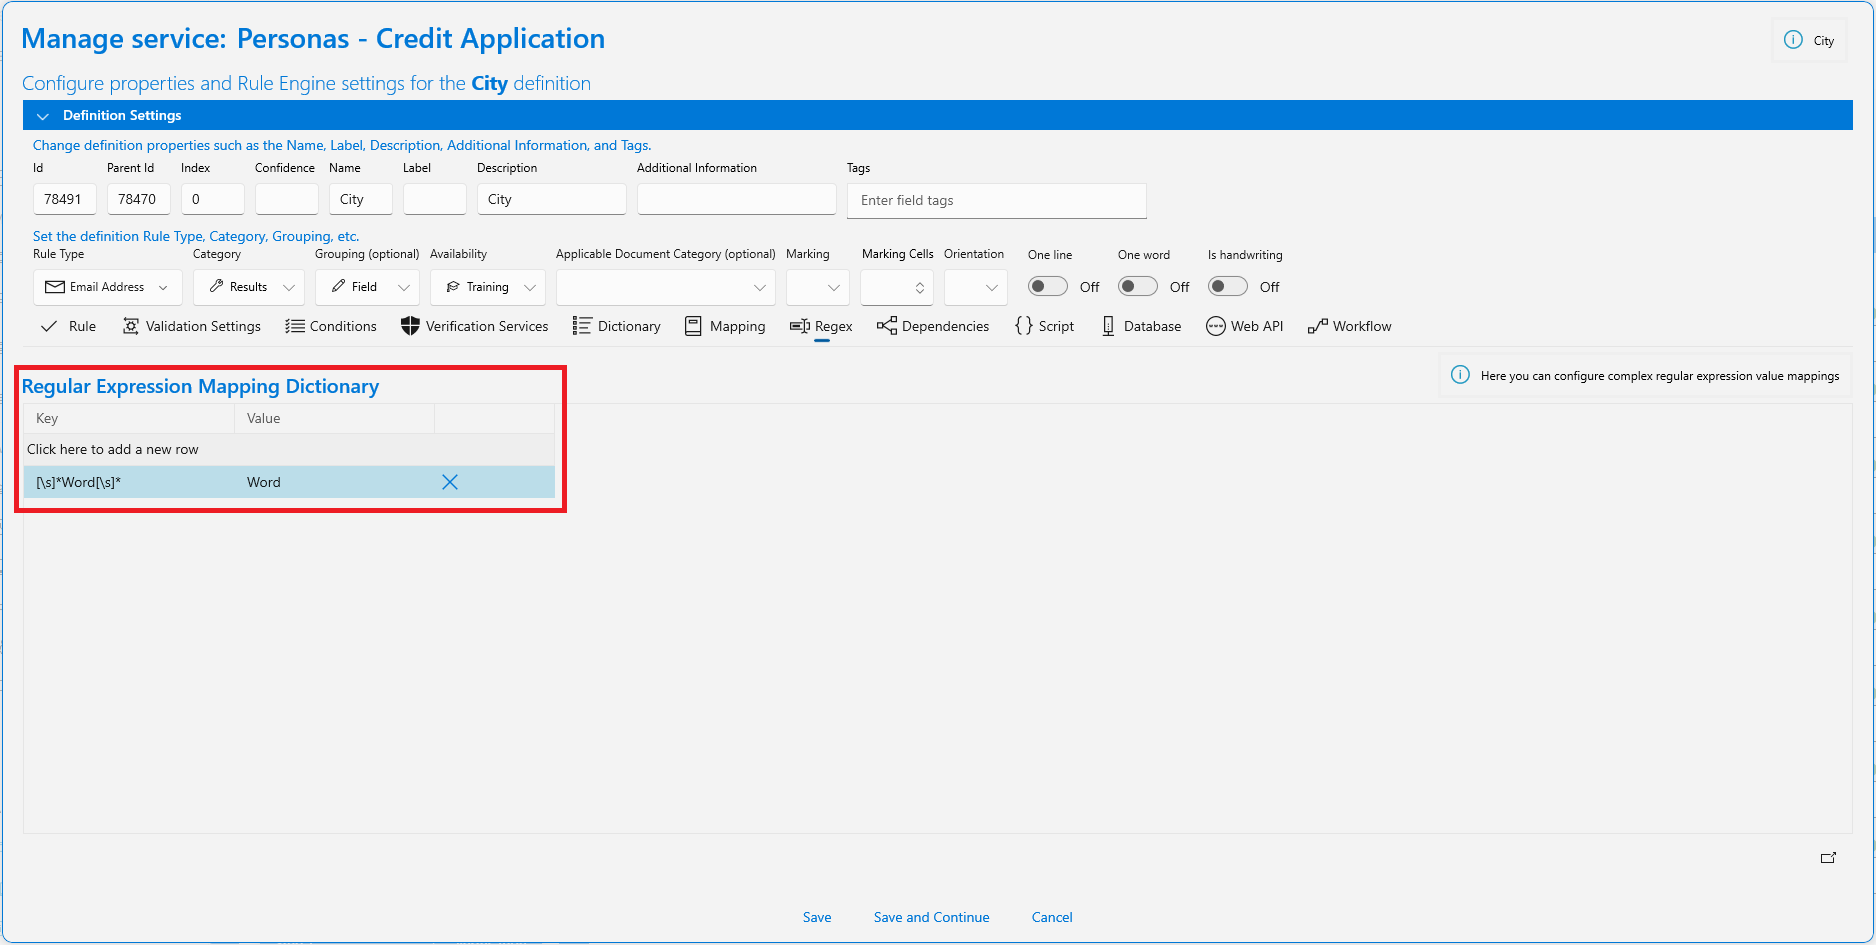
Task: Collapse the Definition Settings section
Action: tap(43, 116)
